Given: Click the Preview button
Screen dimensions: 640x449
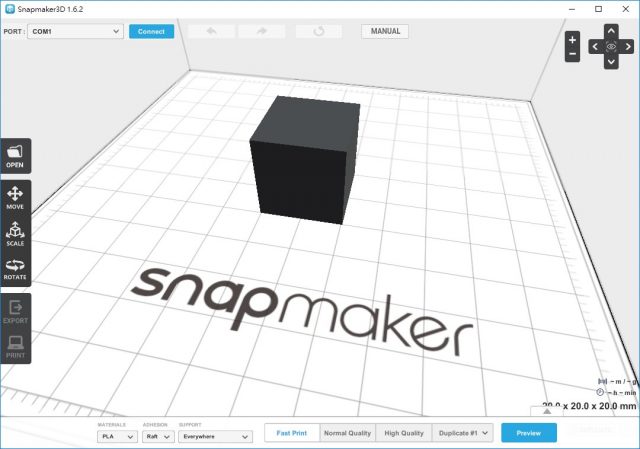Looking at the screenshot, I should coord(529,433).
